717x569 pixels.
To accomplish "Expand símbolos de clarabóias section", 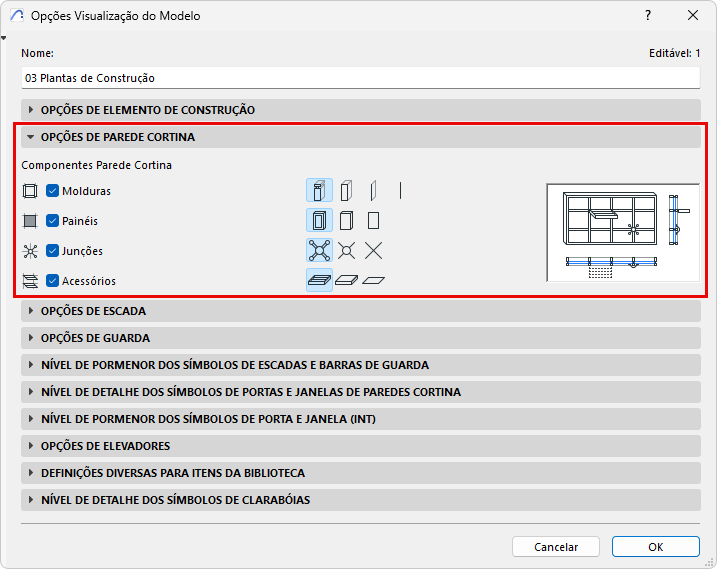I will point(361,500).
